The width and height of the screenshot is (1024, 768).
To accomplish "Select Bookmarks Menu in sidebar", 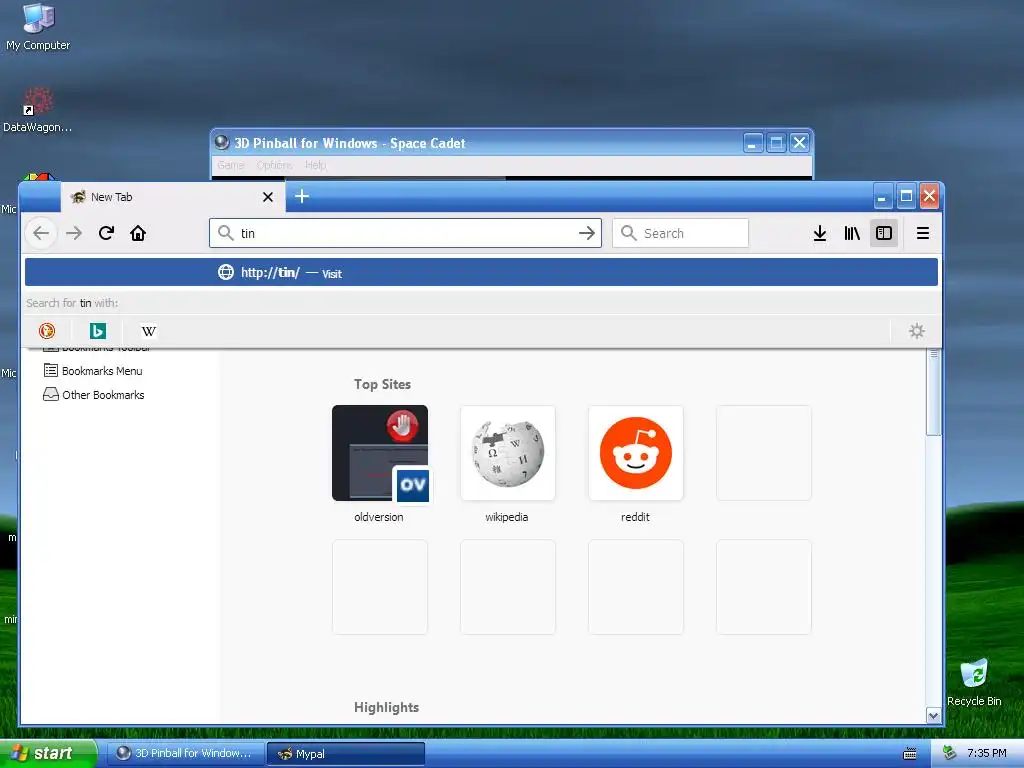I will (93, 371).
